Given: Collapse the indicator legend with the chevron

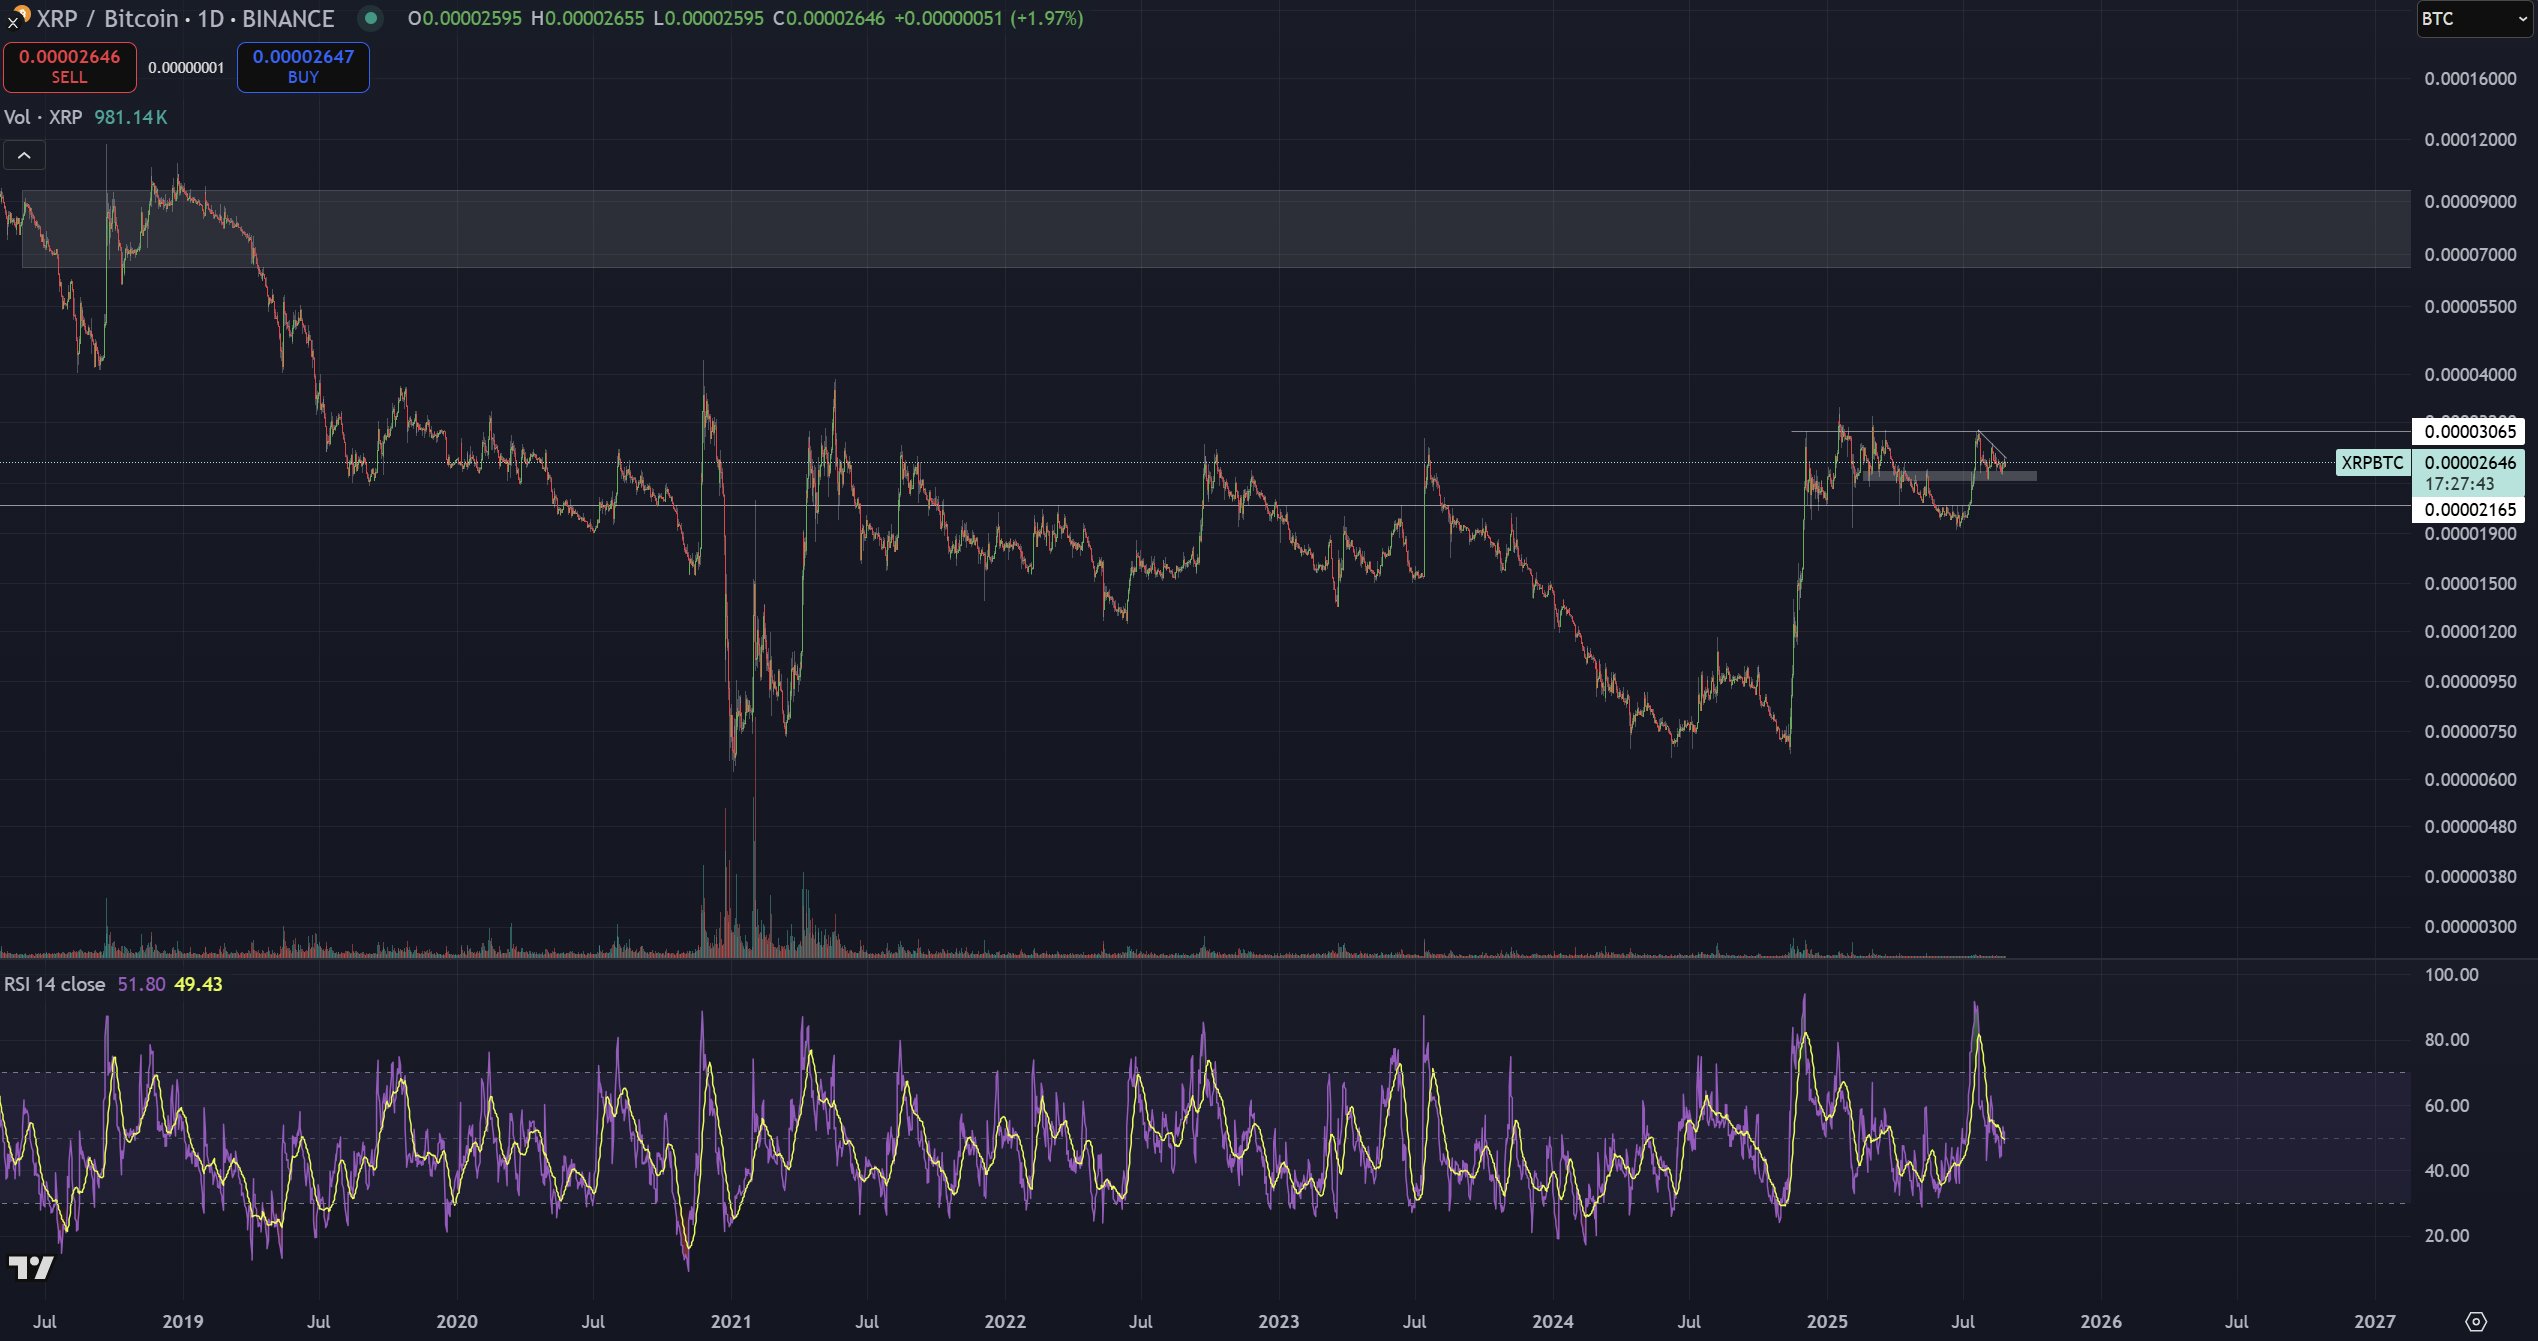Looking at the screenshot, I should coord(24,156).
